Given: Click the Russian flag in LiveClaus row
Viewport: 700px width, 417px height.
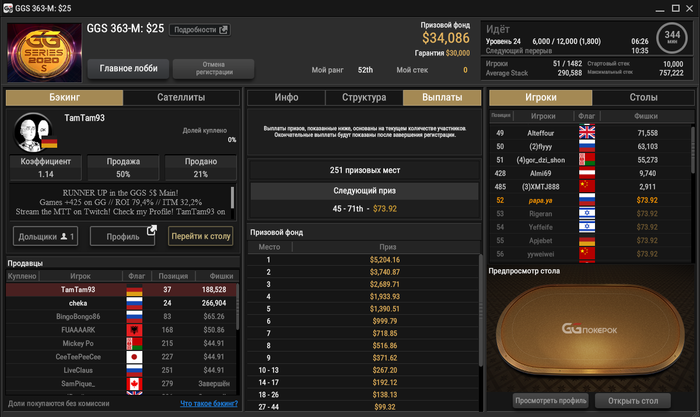Looking at the screenshot, I should (x=134, y=370).
